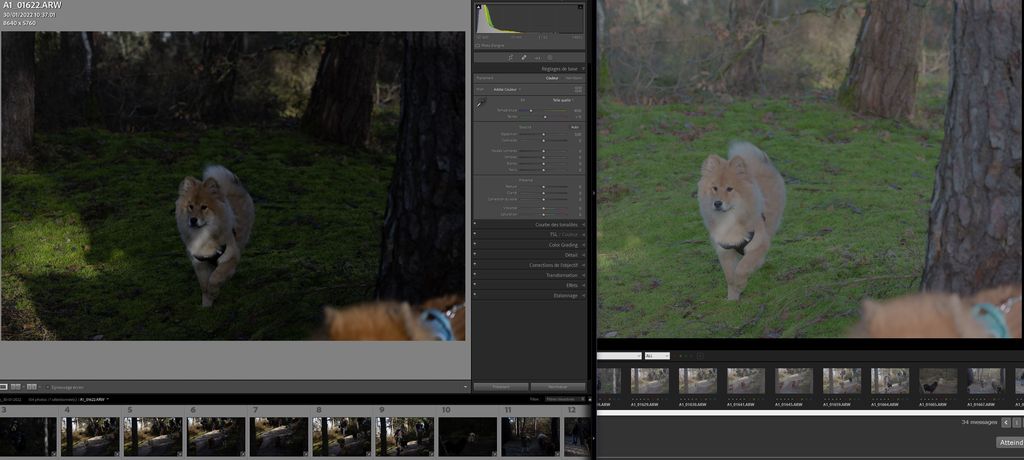Open the profile browser grid icon

(578, 90)
